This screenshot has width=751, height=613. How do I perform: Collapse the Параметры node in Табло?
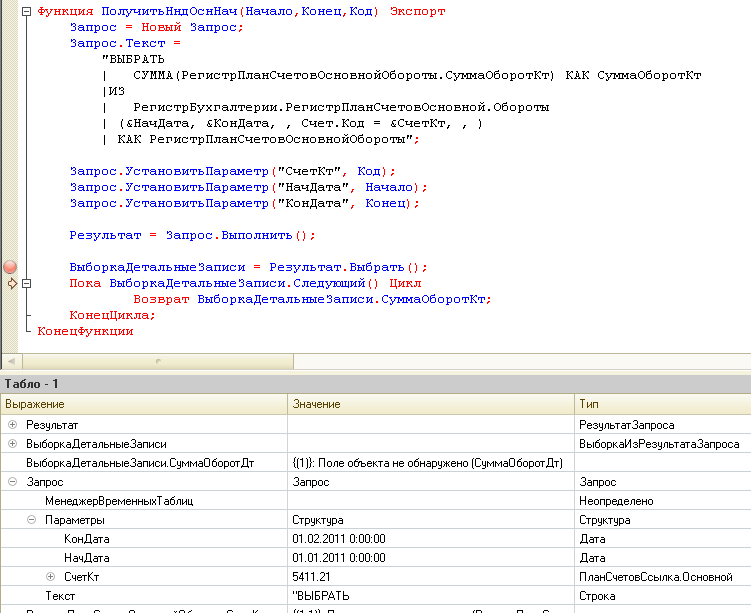coord(32,520)
